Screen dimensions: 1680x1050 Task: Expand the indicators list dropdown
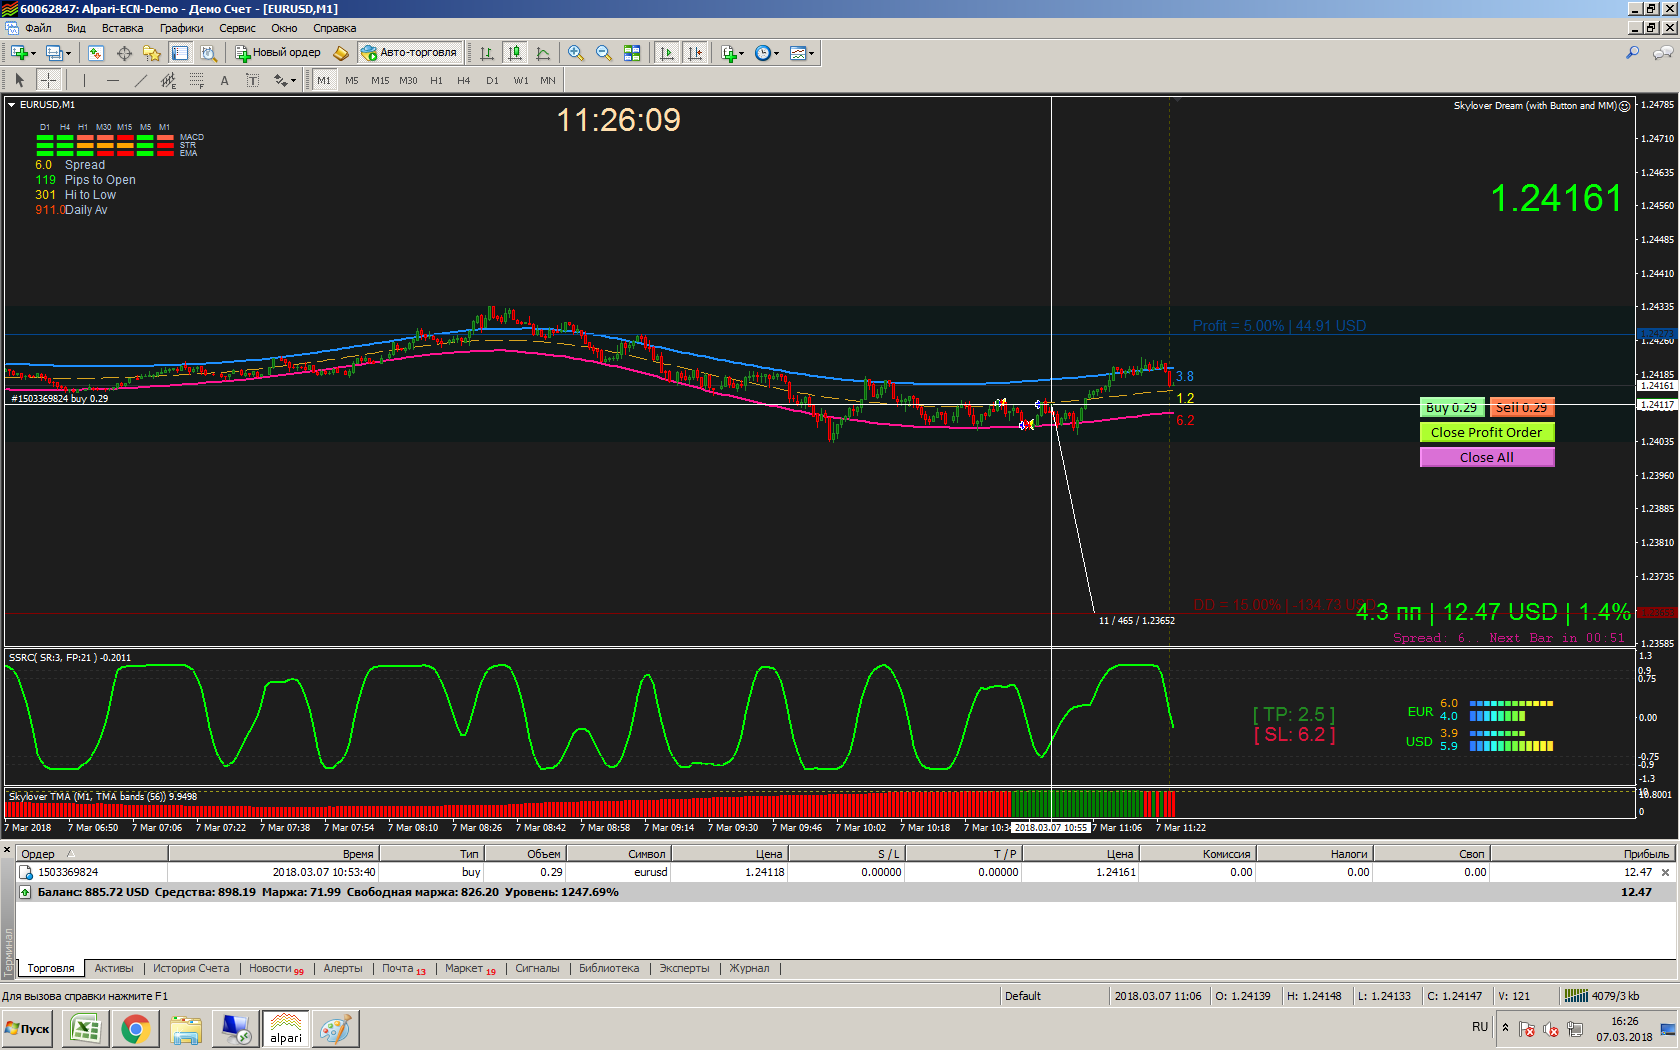point(742,53)
